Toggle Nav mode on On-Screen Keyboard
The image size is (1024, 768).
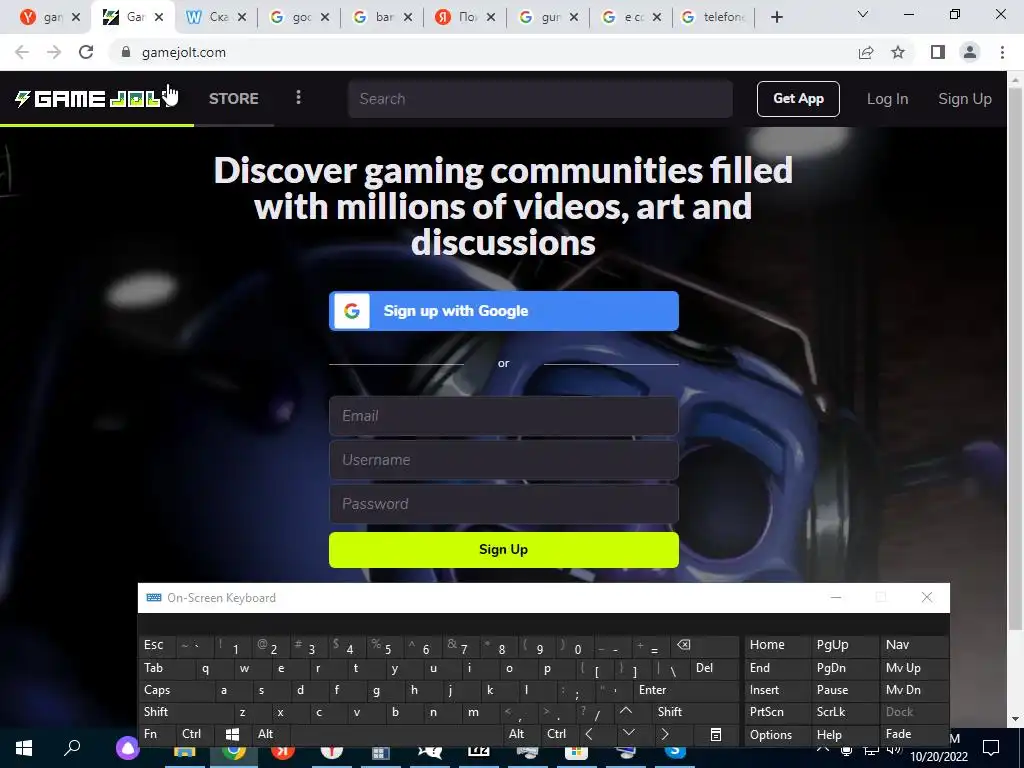click(914, 645)
